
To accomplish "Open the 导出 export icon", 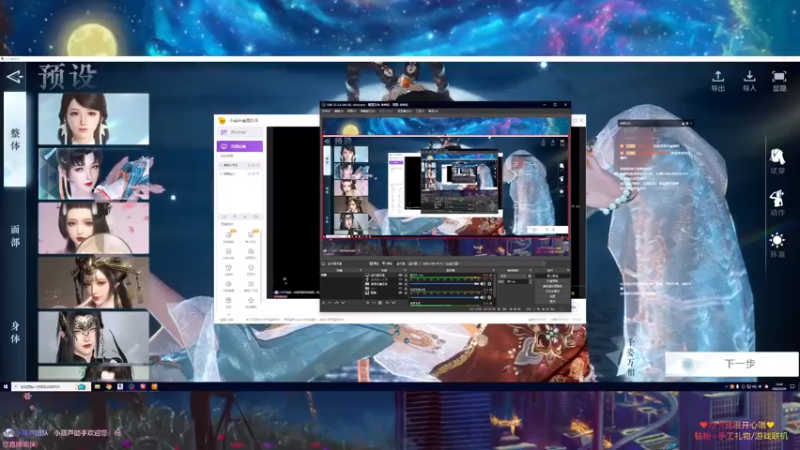I will click(718, 81).
